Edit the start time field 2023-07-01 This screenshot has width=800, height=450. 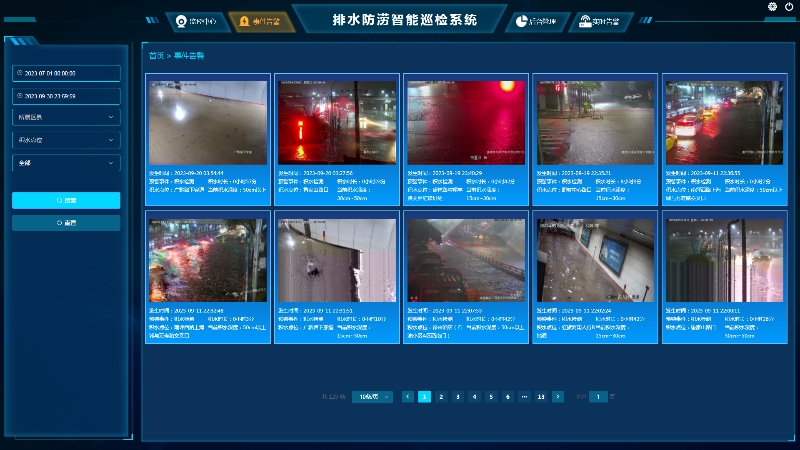click(66, 73)
